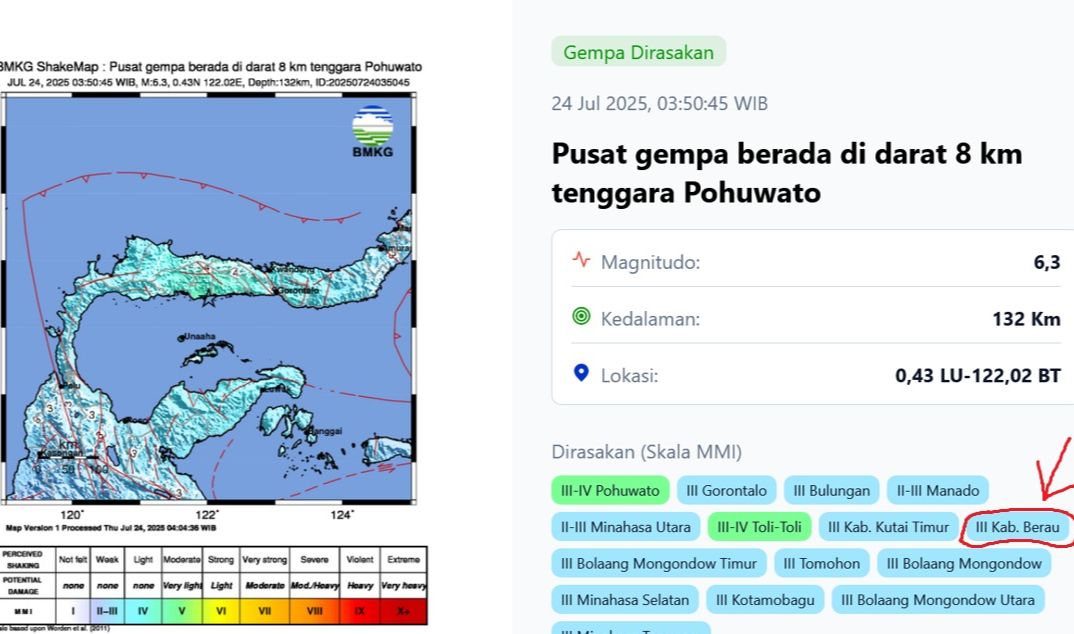1074x634 pixels.
Task: Click the blue location pin beside Lokasi
Action: point(582,374)
